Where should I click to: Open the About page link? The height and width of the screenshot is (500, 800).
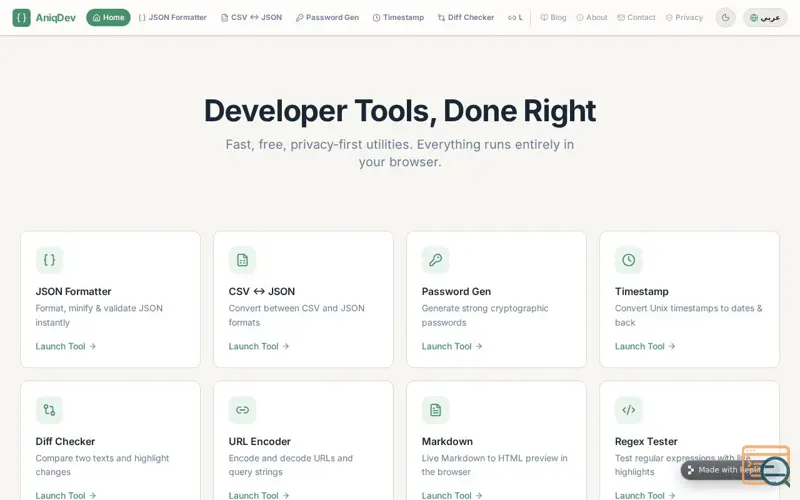592,17
